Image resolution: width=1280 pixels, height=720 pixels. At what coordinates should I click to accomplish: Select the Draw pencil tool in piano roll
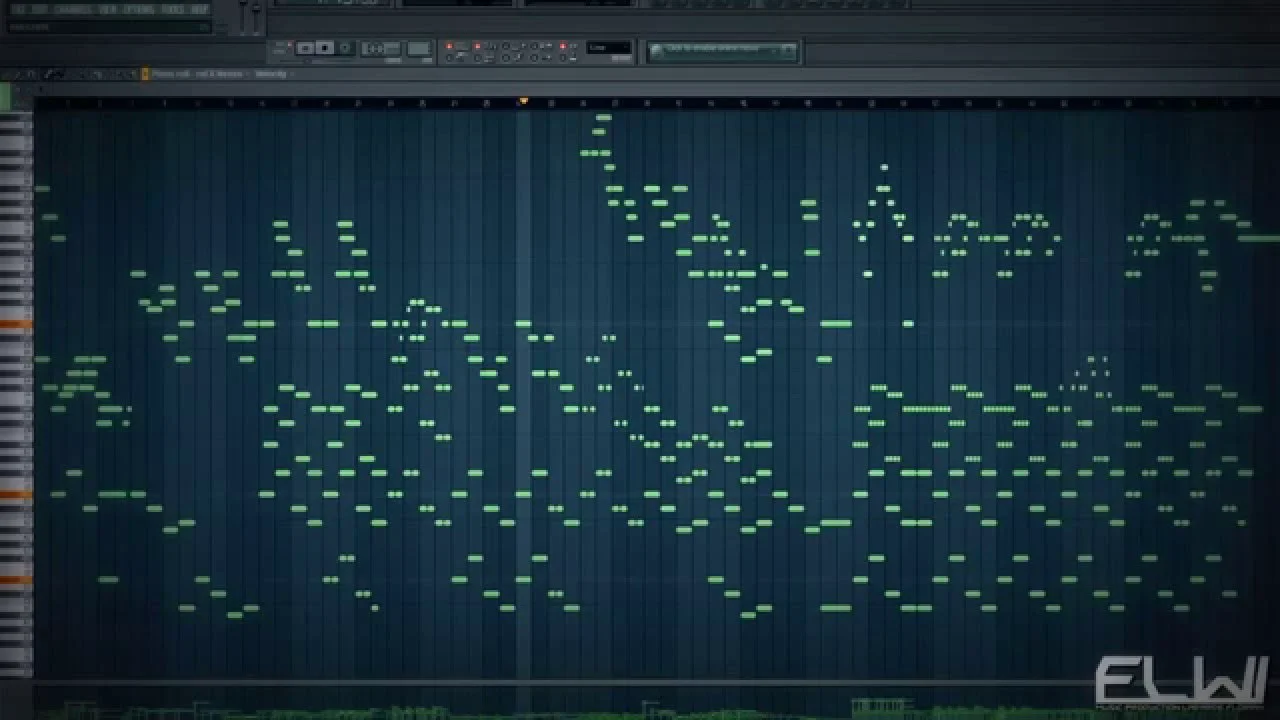click(47, 74)
